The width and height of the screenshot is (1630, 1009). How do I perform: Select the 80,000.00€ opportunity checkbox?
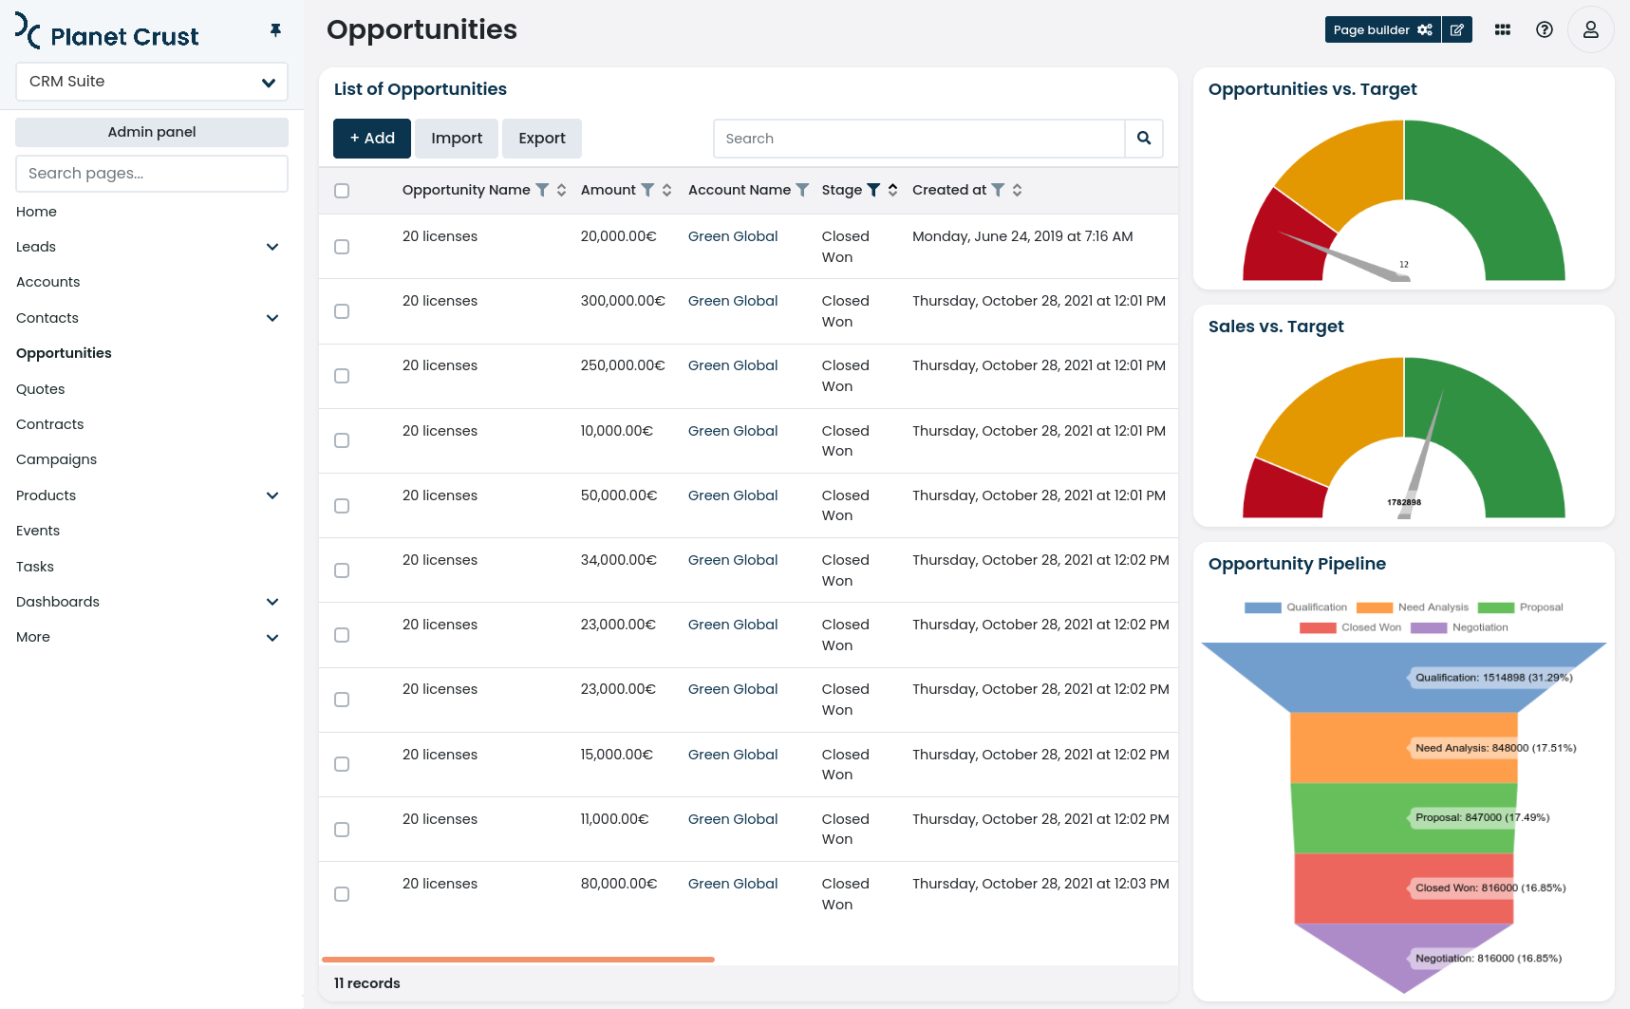pos(342,894)
